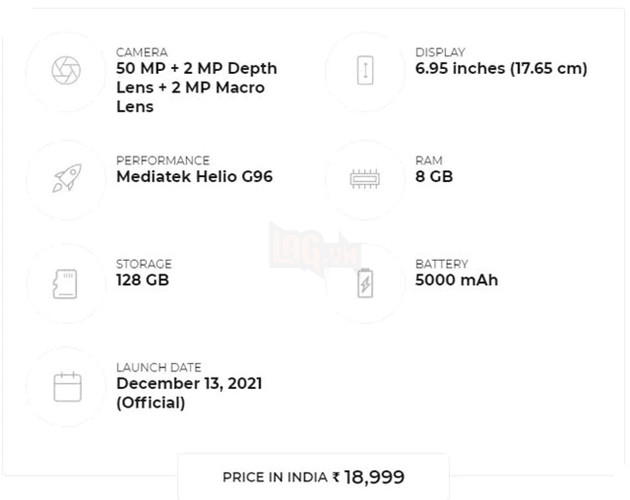Click the 128 GB storage value
630x500 pixels.
point(142,280)
